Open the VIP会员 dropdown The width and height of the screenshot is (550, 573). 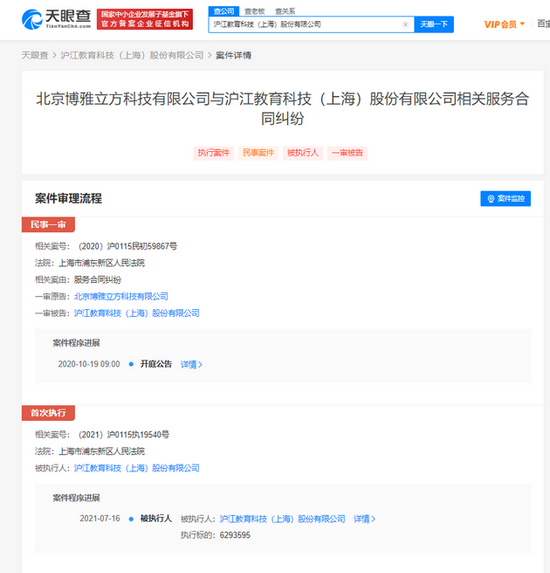504,24
